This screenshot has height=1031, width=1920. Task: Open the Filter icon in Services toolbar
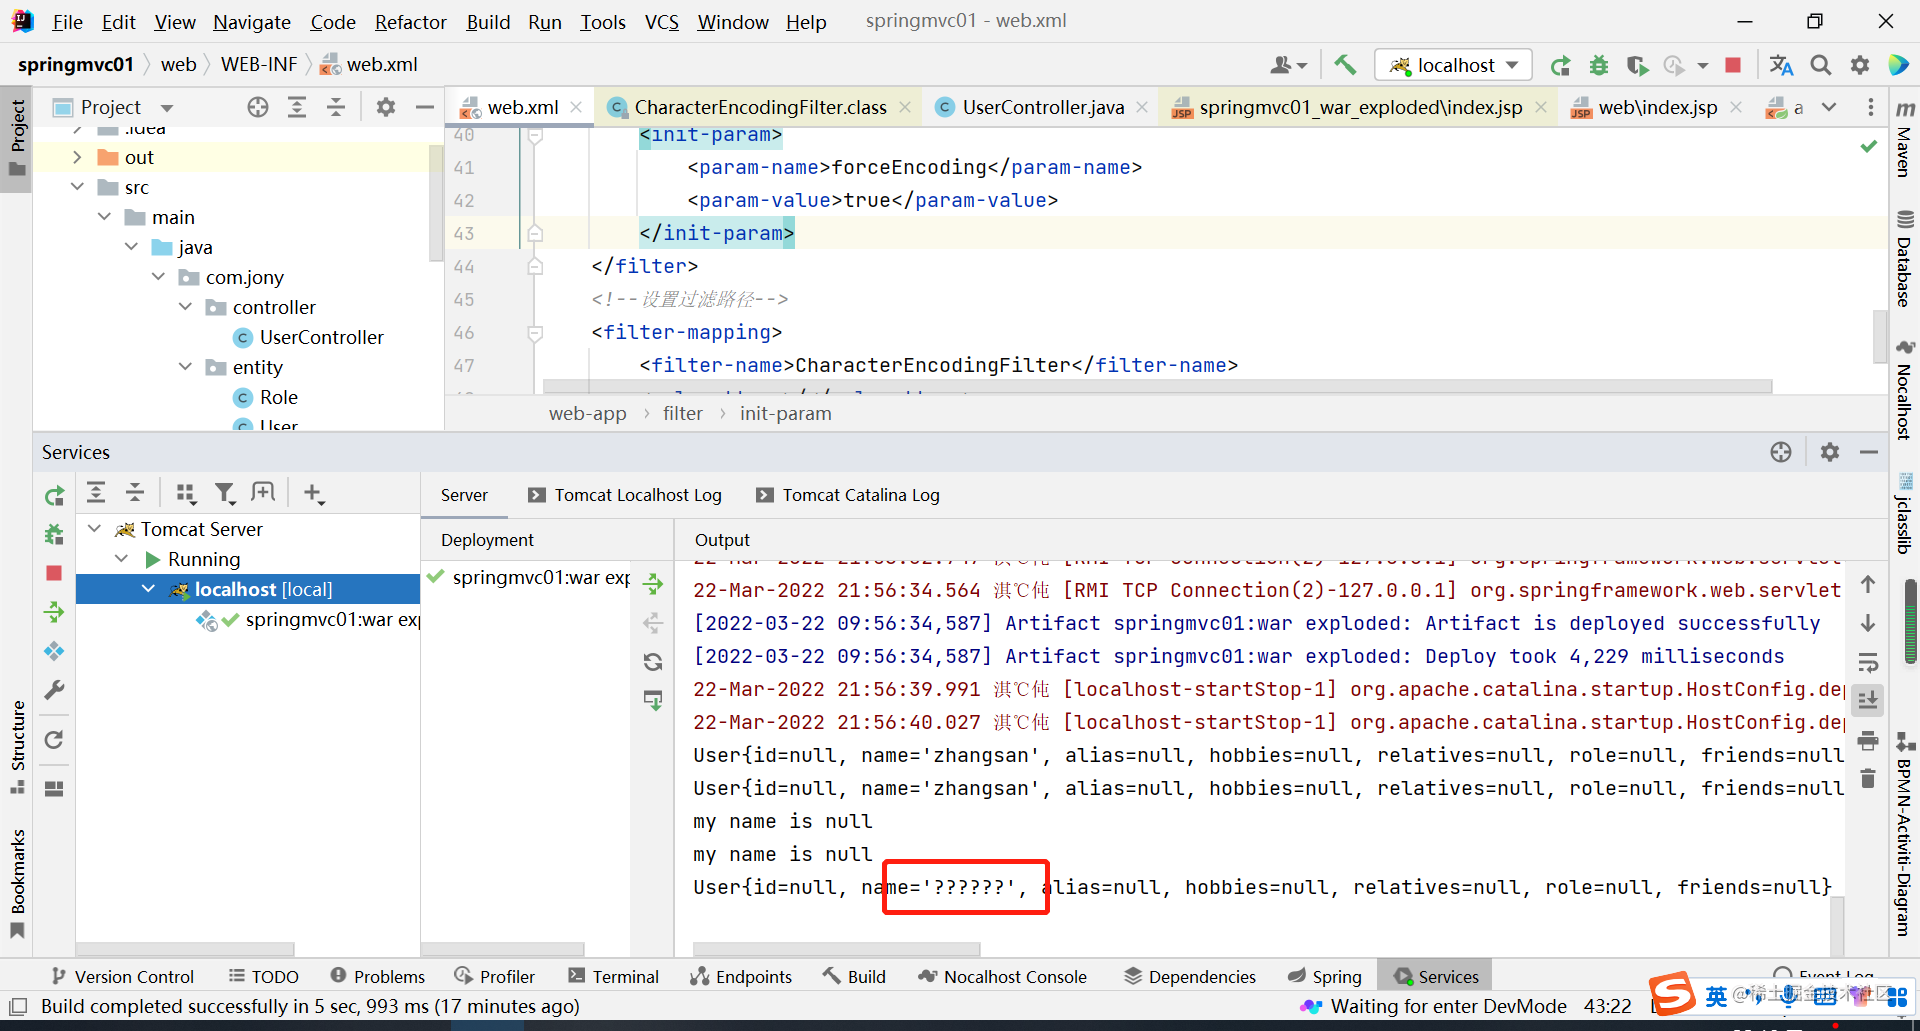point(225,493)
